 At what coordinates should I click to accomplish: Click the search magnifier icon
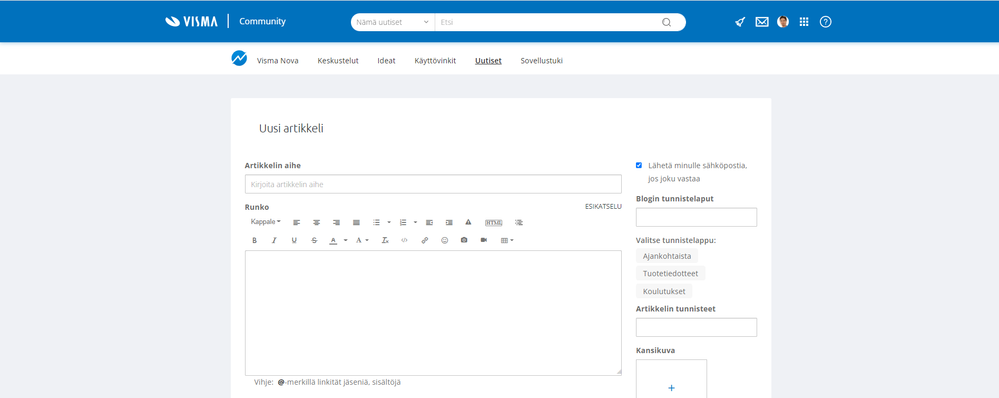666,22
